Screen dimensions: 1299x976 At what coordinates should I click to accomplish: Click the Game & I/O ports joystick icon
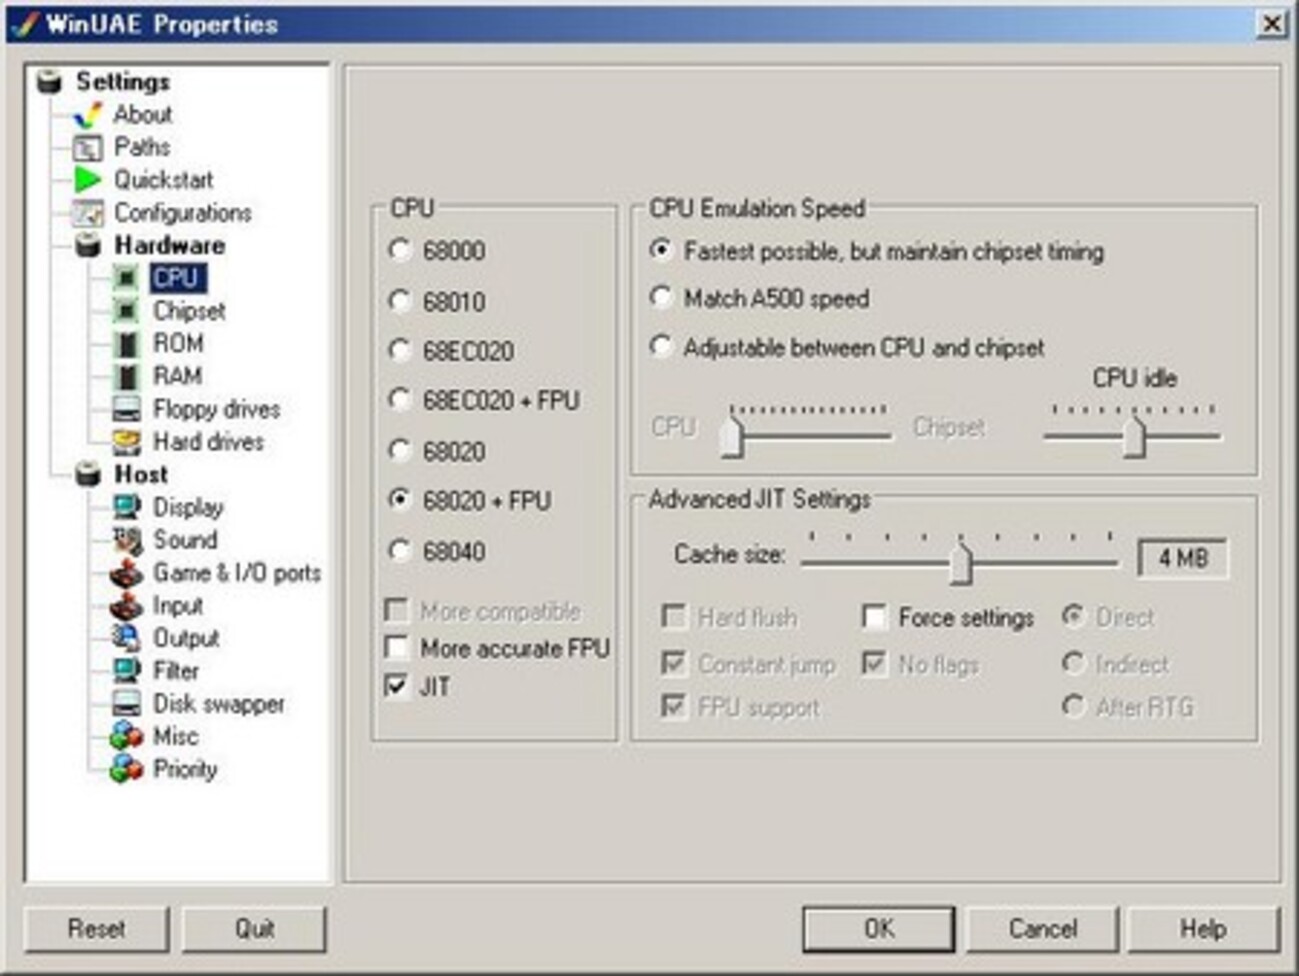[126, 573]
